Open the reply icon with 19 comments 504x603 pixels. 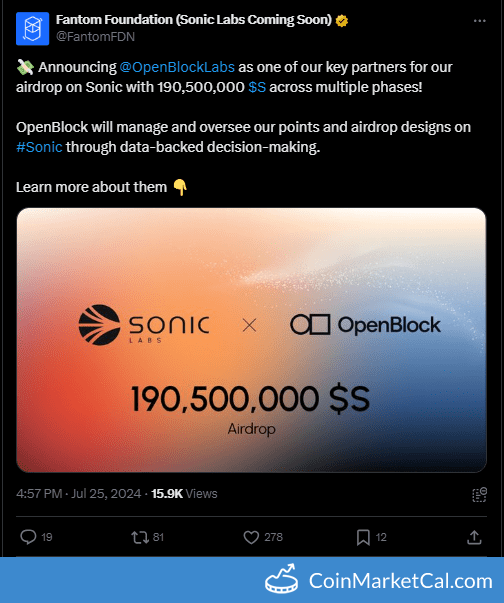(28, 537)
